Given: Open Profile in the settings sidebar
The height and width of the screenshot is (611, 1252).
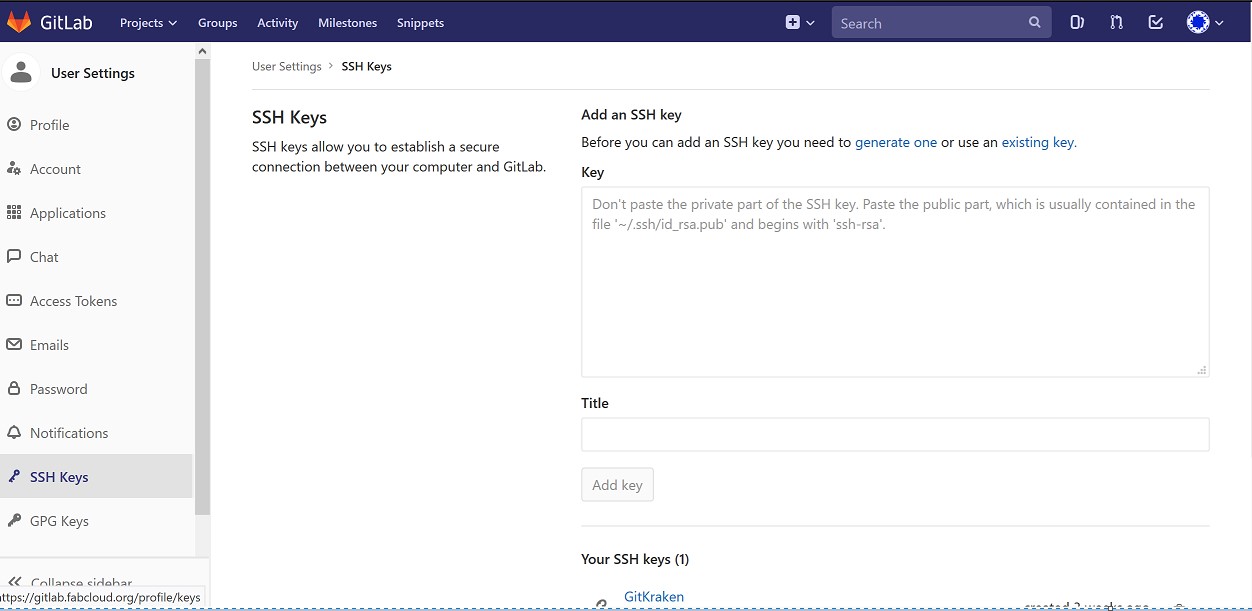Looking at the screenshot, I should [49, 125].
